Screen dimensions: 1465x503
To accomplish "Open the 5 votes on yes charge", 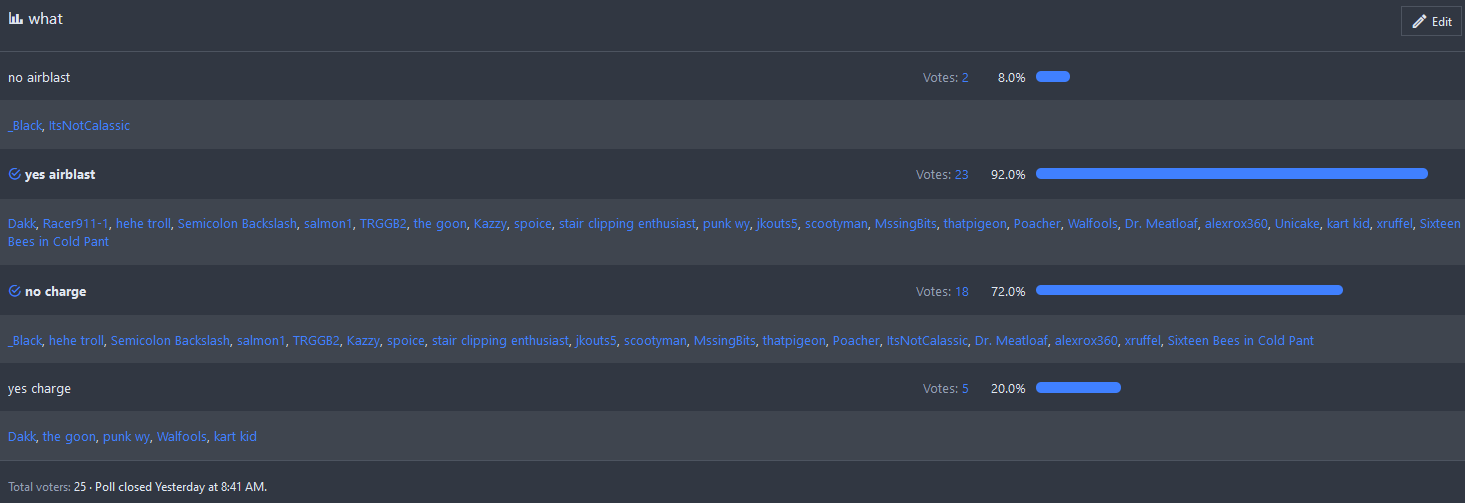I will point(965,388).
